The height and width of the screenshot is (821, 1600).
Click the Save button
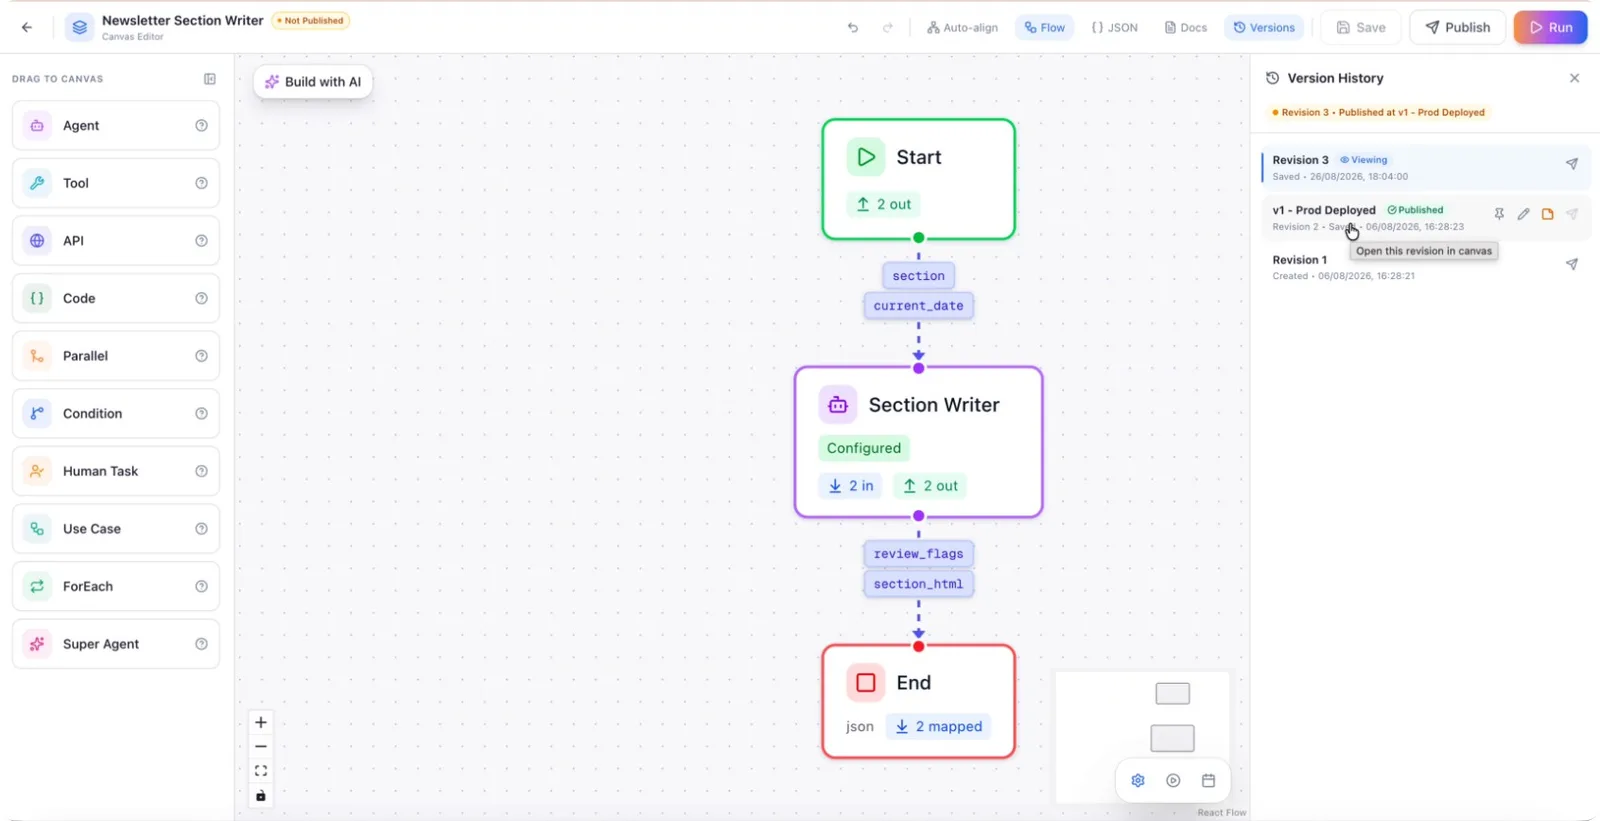[x=1361, y=27]
